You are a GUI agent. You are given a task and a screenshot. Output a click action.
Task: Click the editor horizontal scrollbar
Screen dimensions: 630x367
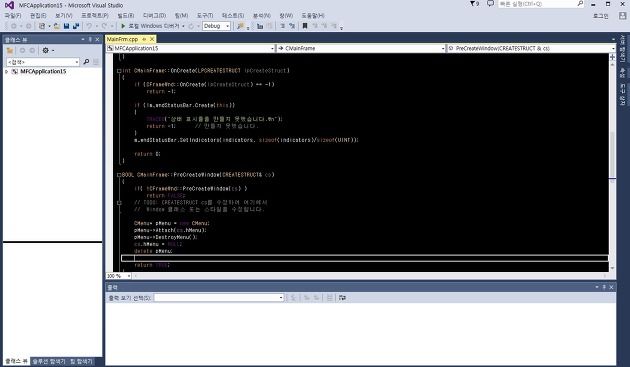pyautogui.click(x=370, y=276)
